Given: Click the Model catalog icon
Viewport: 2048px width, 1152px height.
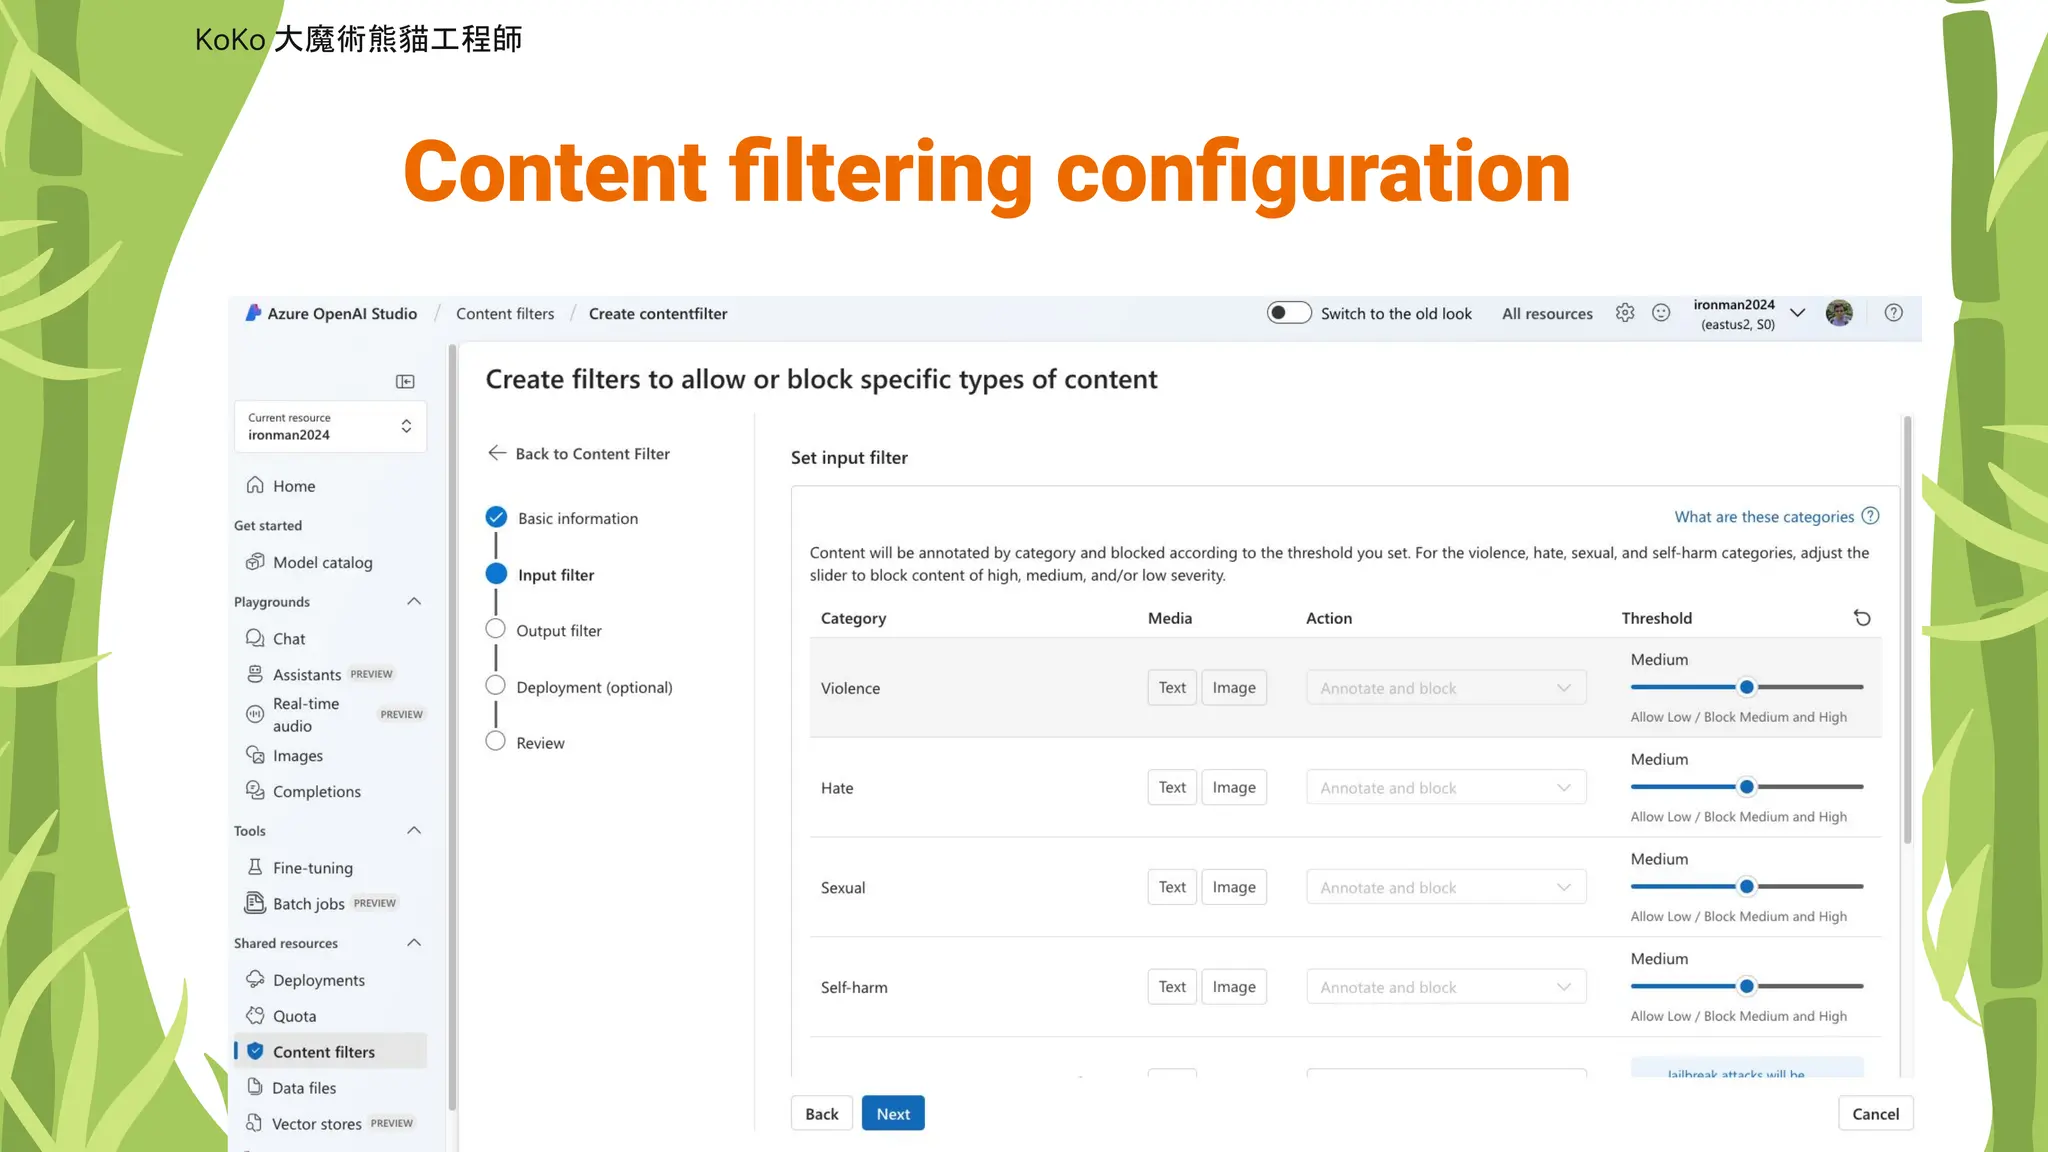Looking at the screenshot, I should (255, 562).
